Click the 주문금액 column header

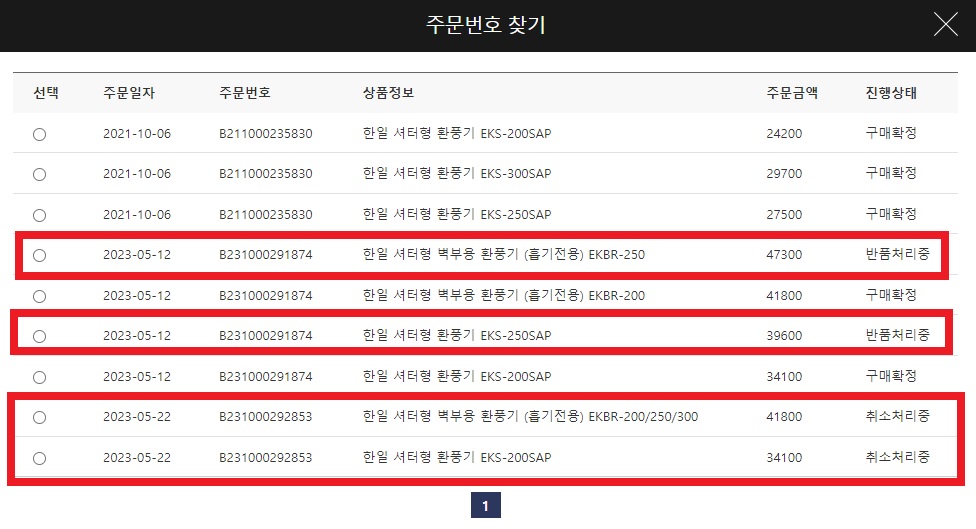(792, 93)
